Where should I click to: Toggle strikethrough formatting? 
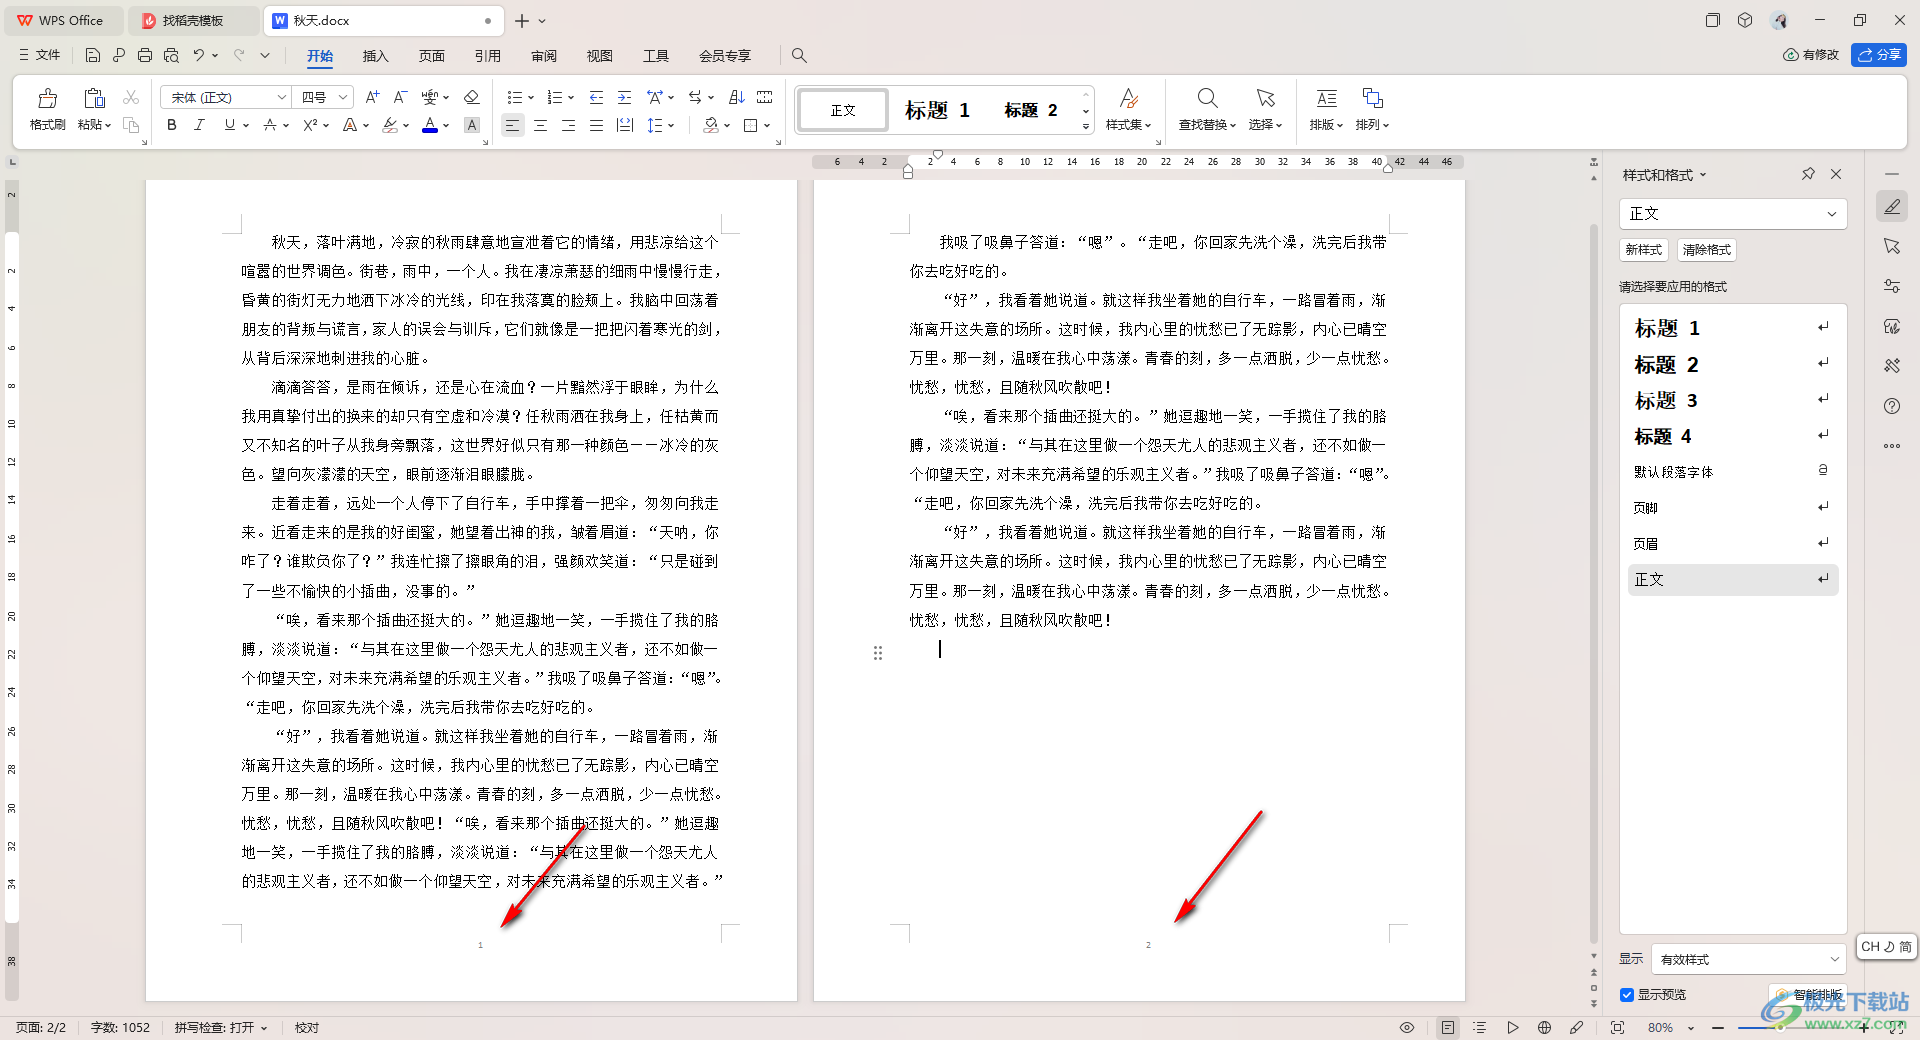point(270,125)
